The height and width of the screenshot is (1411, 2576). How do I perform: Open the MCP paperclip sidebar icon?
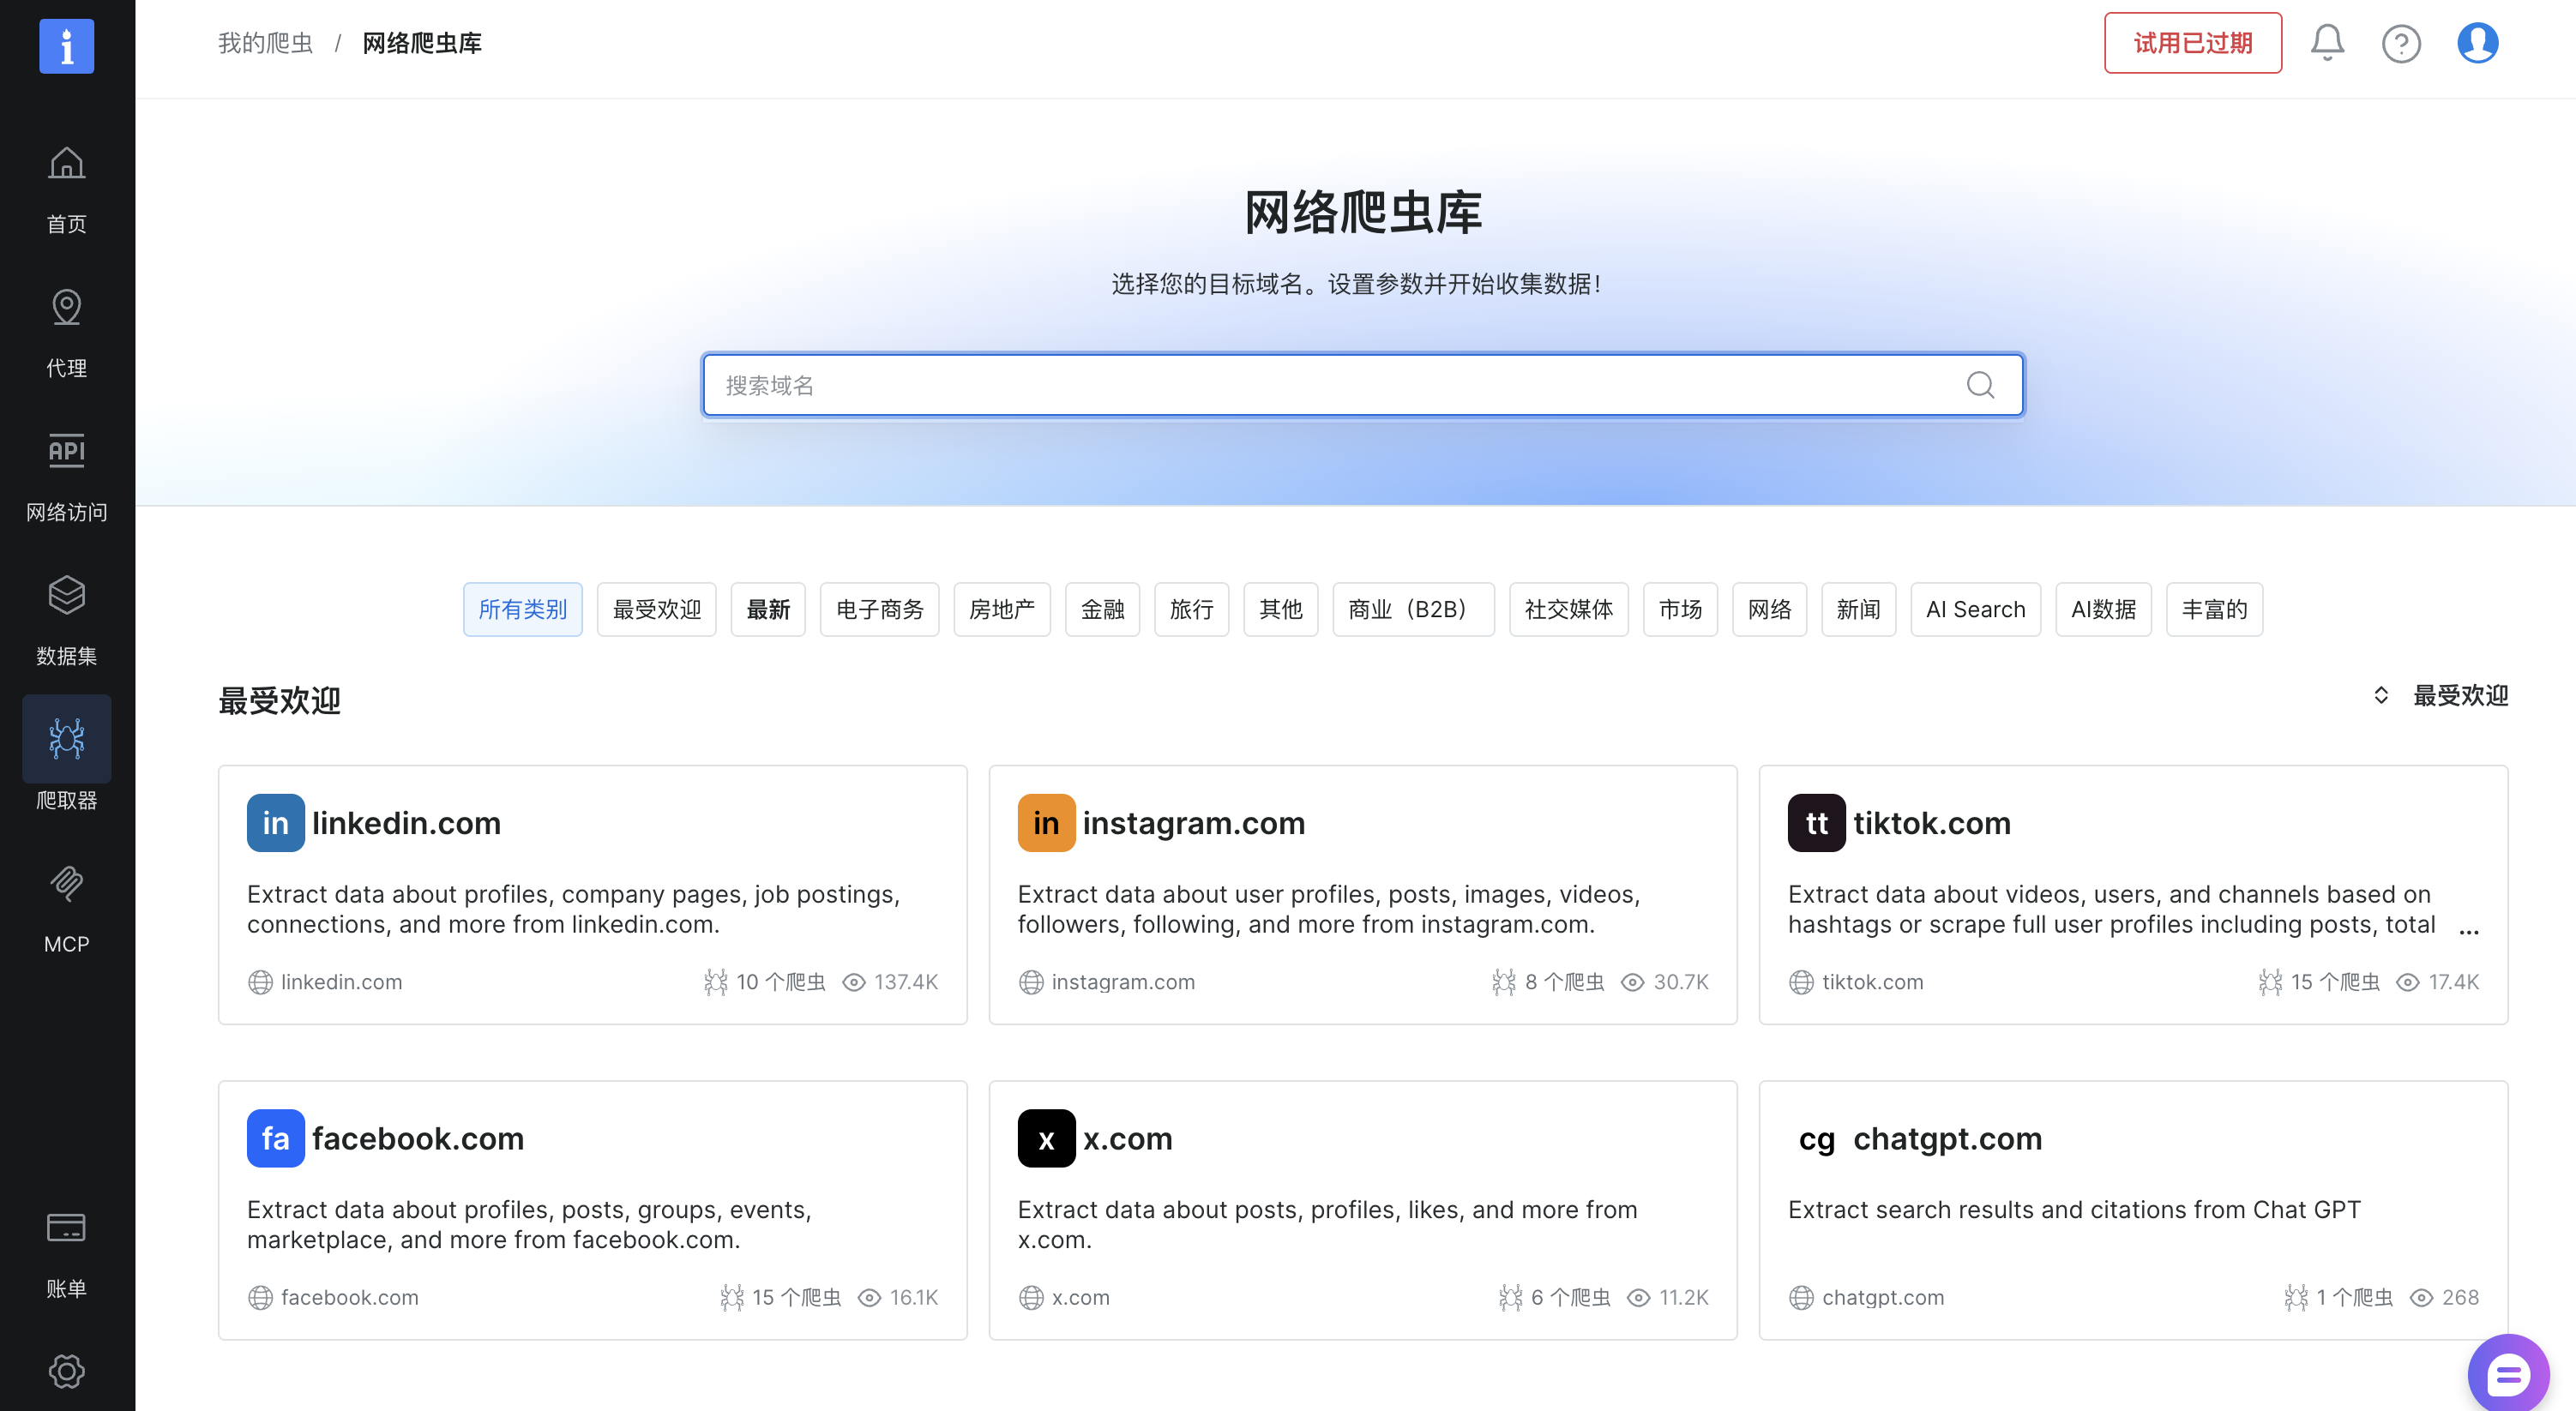point(66,883)
